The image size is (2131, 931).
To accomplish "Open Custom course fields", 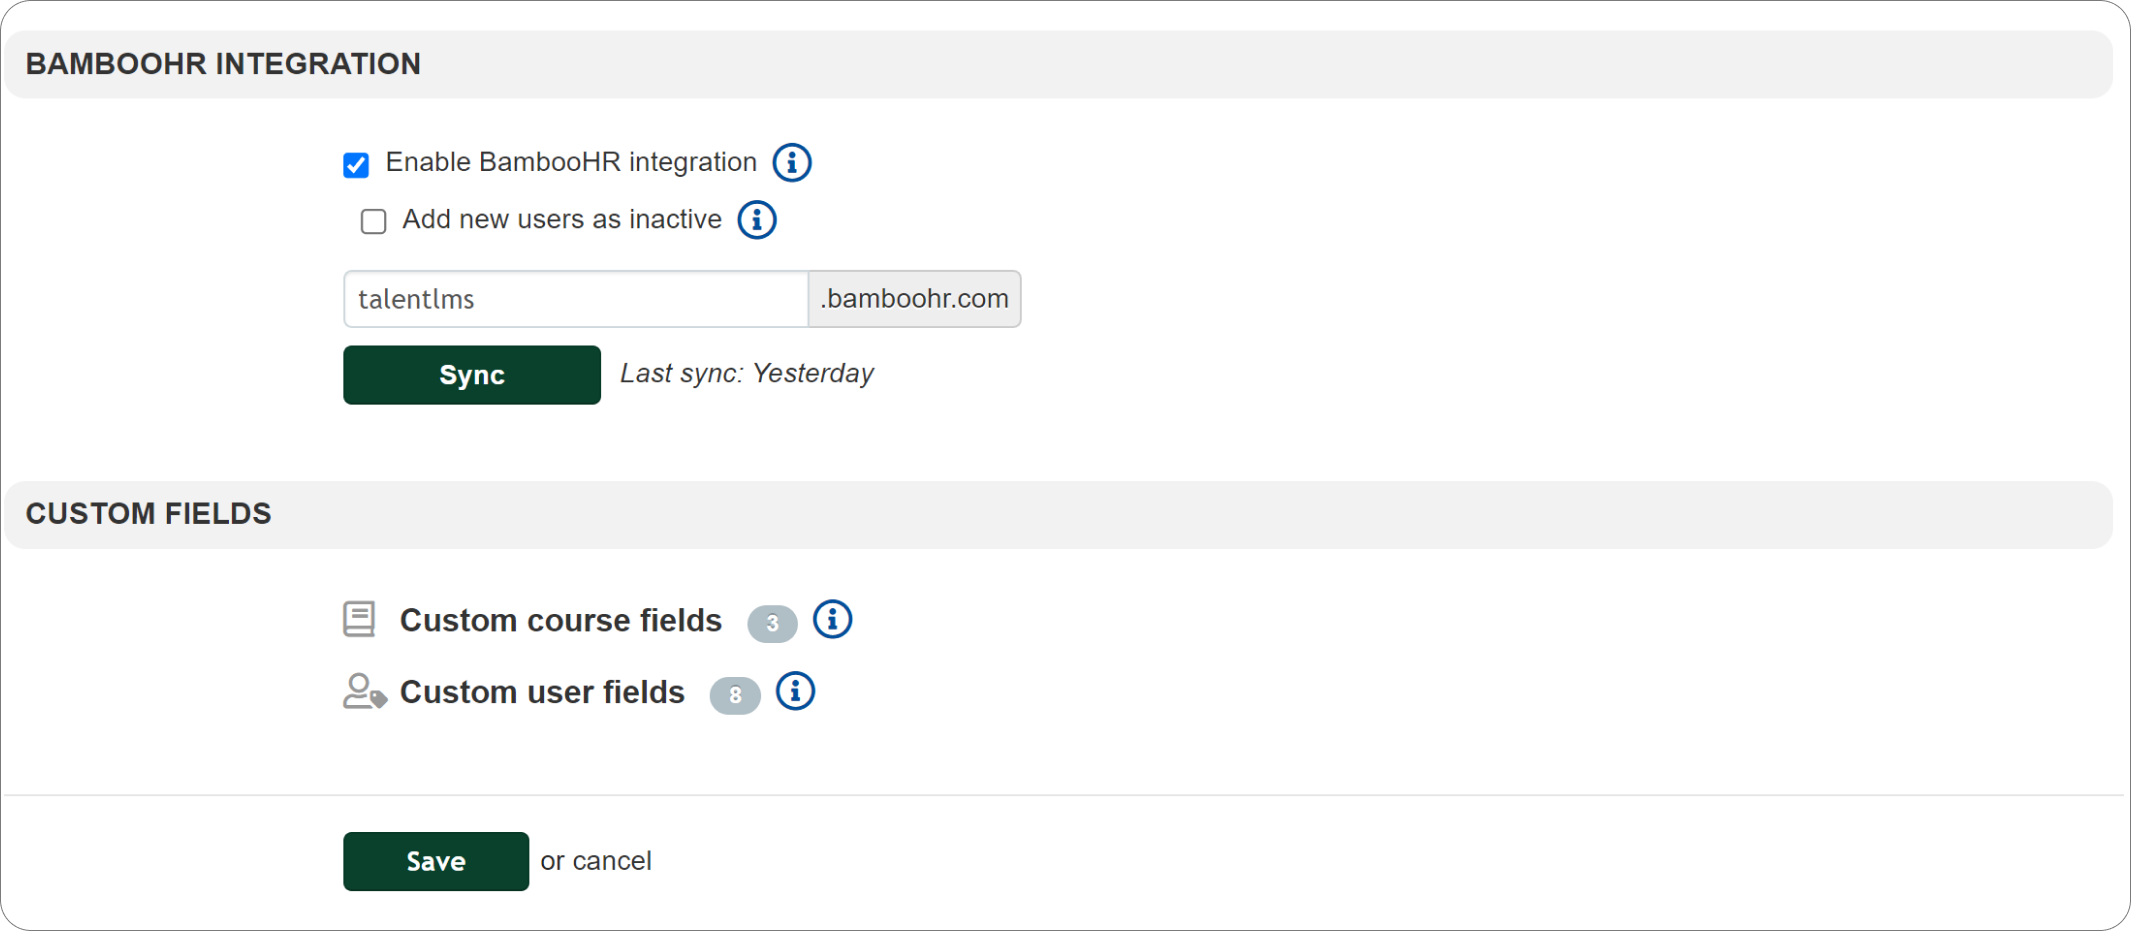I will point(561,621).
